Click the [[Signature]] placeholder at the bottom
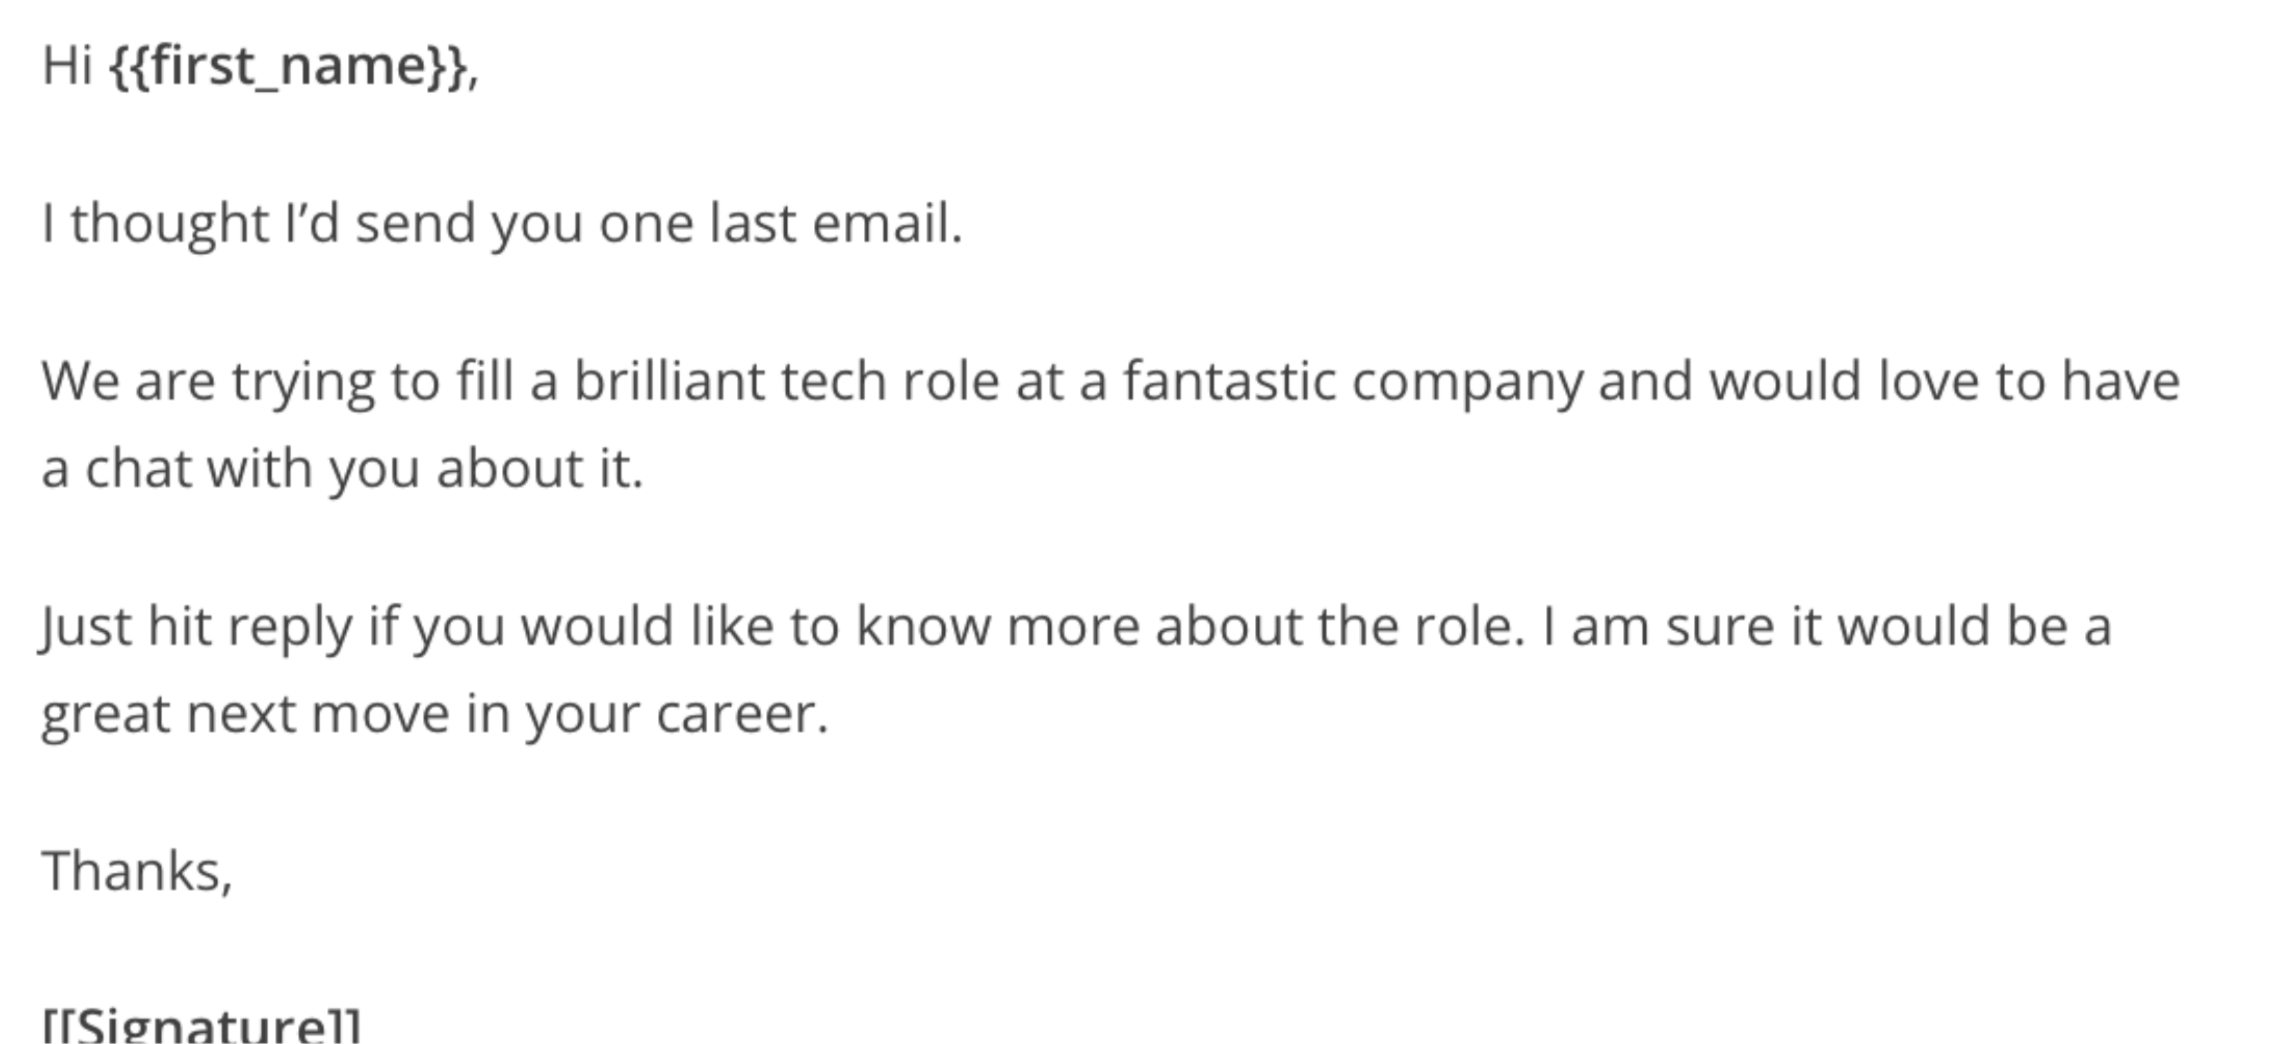 [201, 1024]
